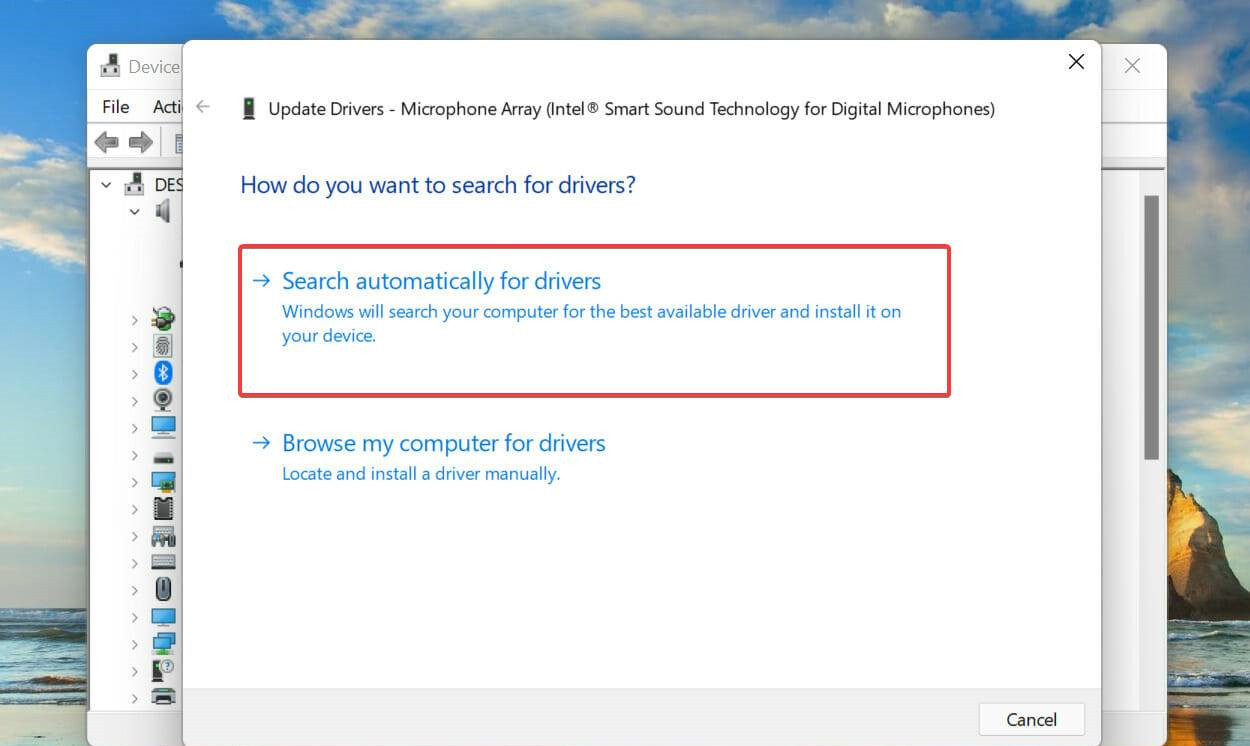1250x746 pixels.
Task: Expand the Other devices category
Action: (x=134, y=671)
